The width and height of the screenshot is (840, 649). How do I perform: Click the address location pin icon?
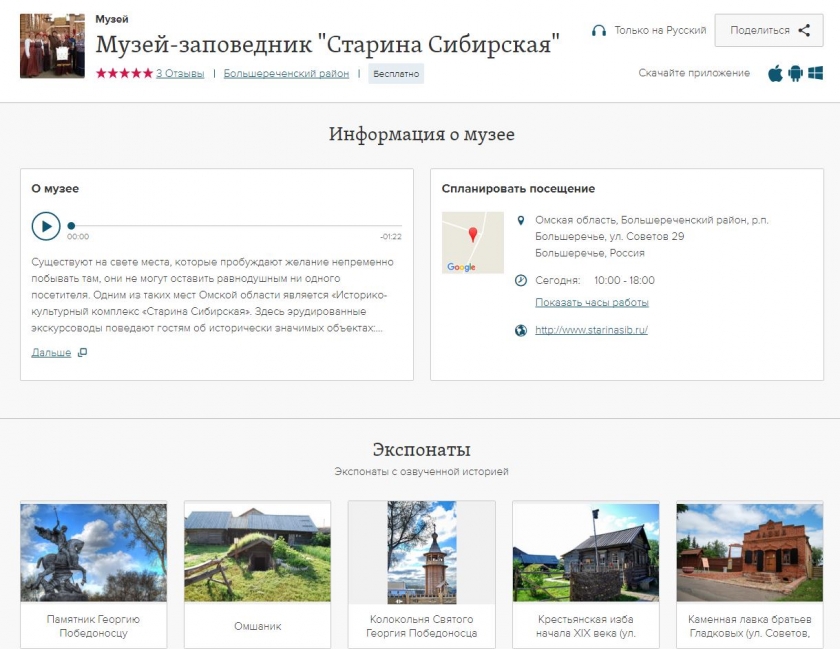520,220
